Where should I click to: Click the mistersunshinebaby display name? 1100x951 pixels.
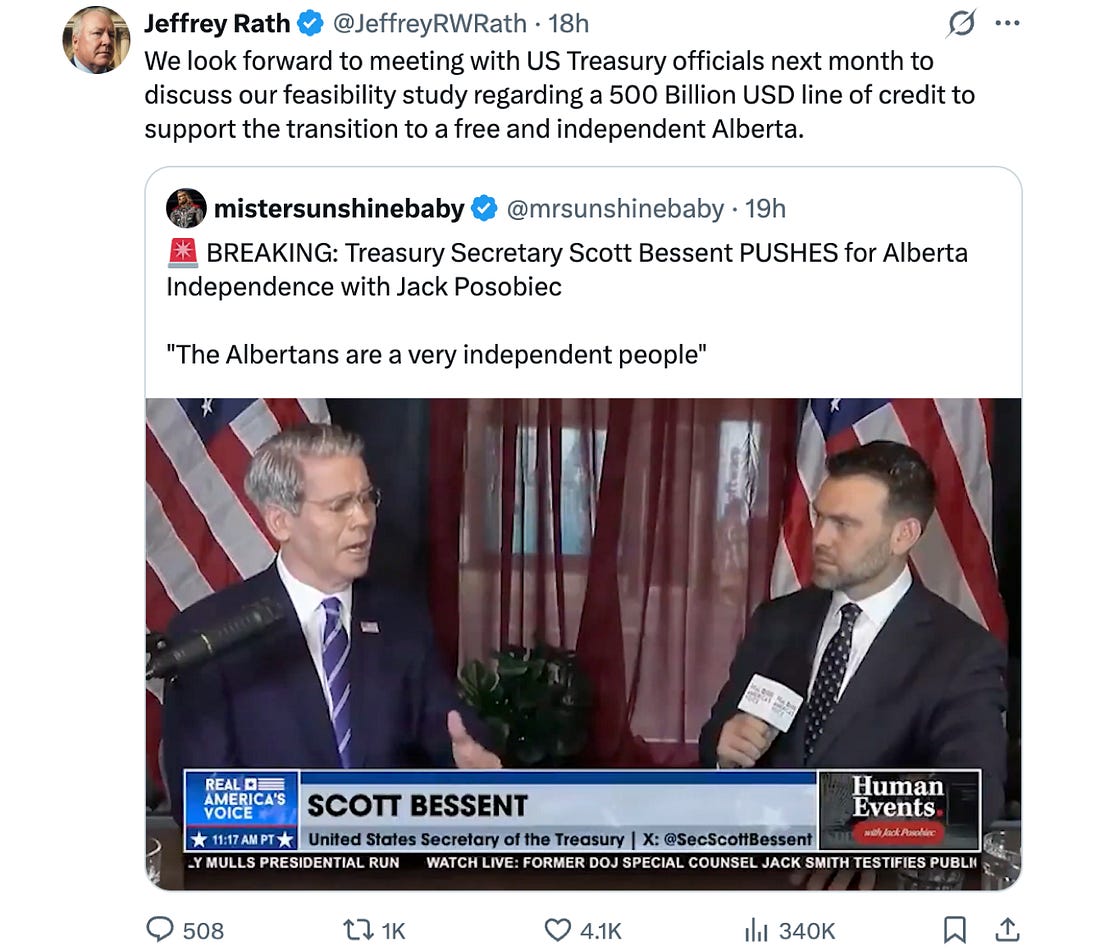[339, 208]
